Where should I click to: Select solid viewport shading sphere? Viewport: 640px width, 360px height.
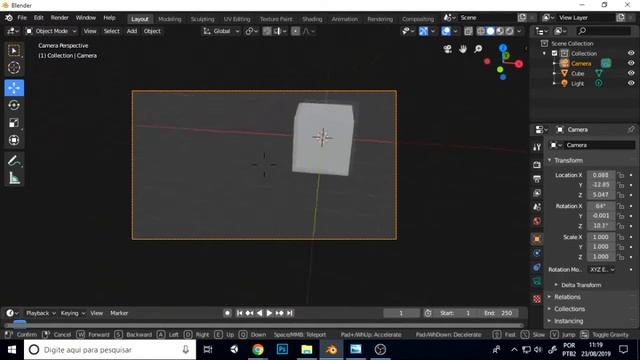coord(490,31)
